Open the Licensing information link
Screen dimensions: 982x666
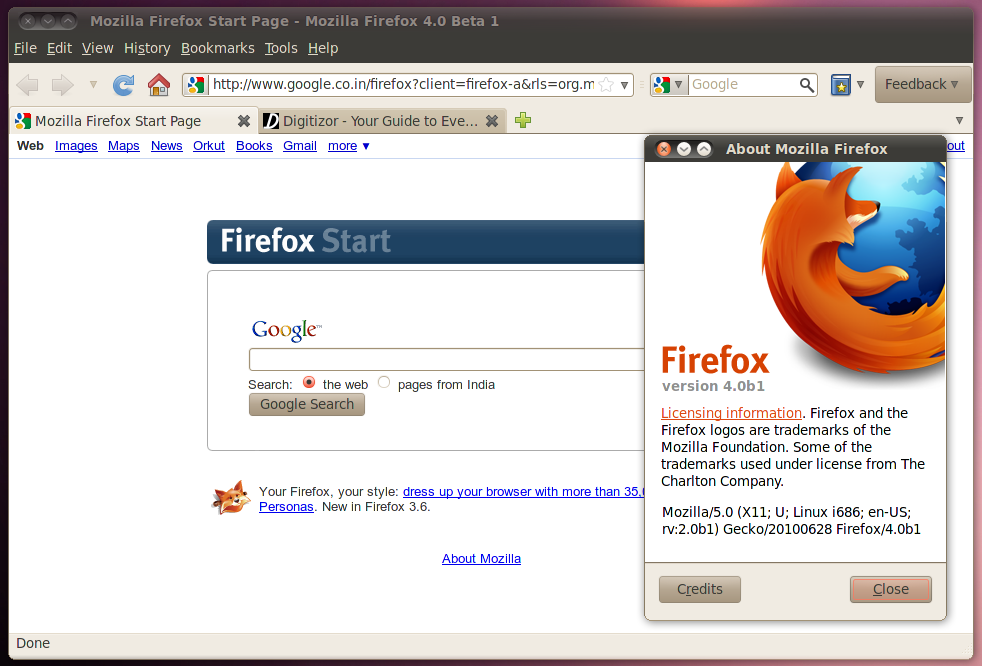(731, 413)
